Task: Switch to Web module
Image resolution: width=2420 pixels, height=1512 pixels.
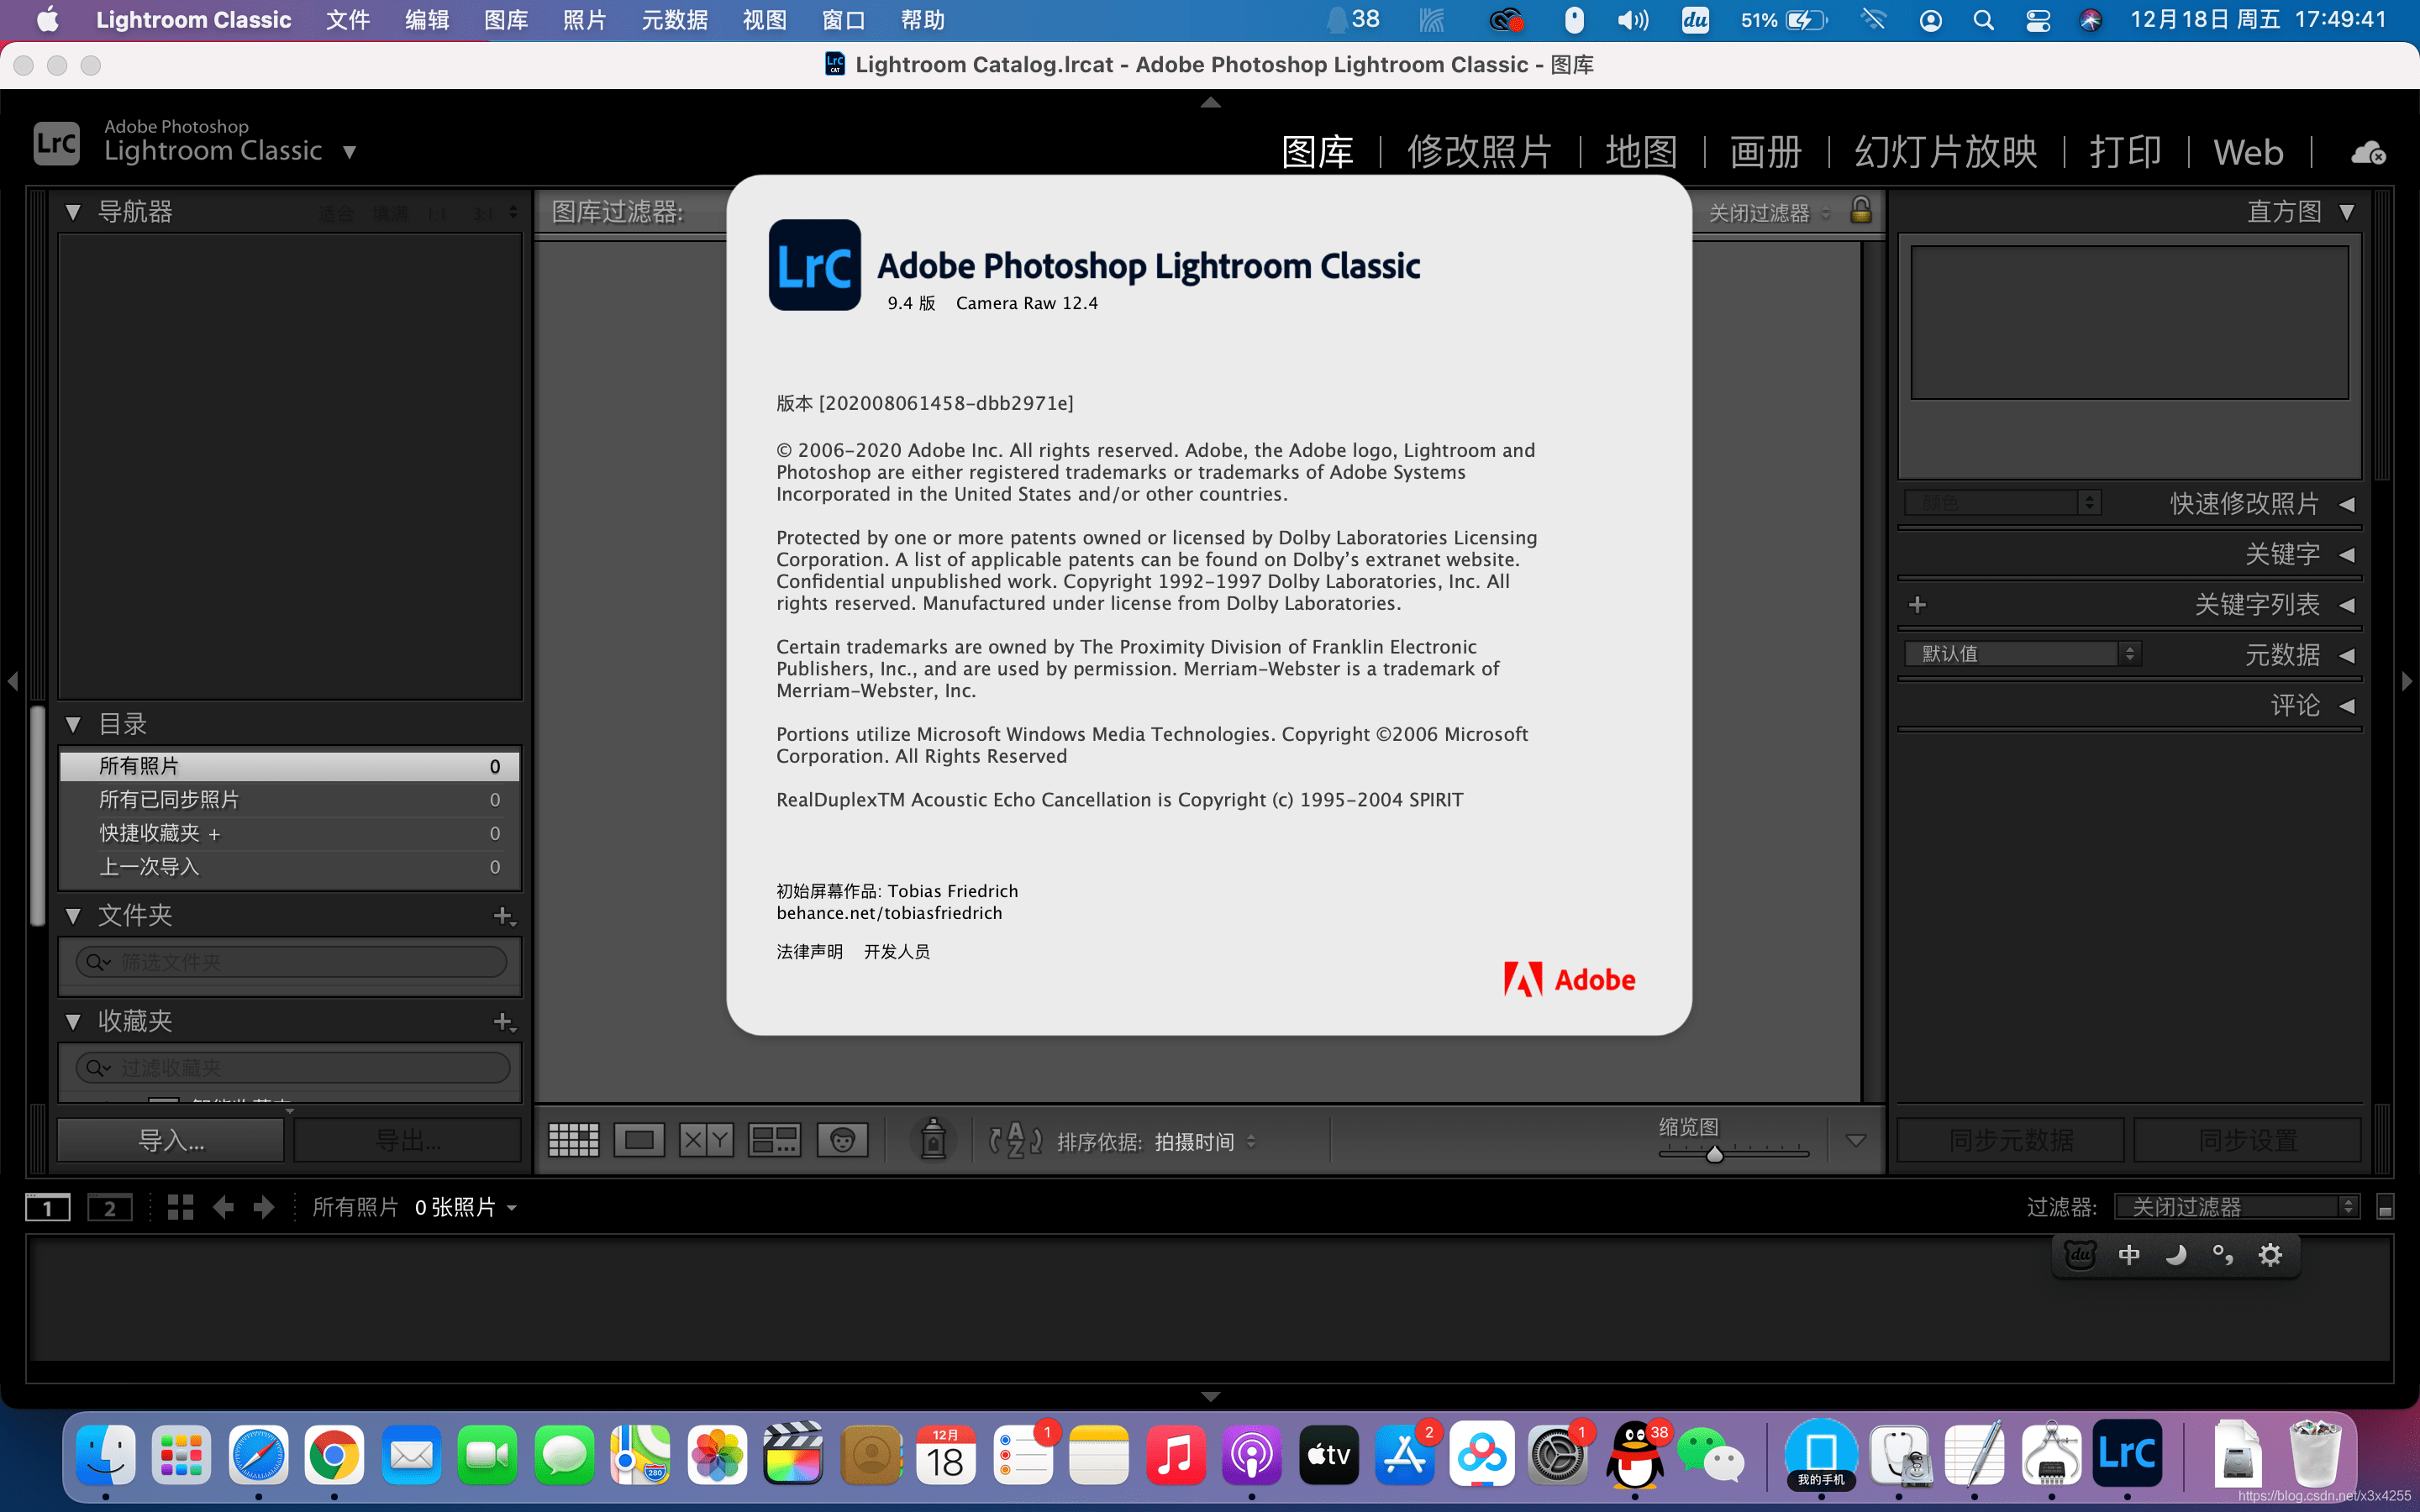Action: [2248, 152]
